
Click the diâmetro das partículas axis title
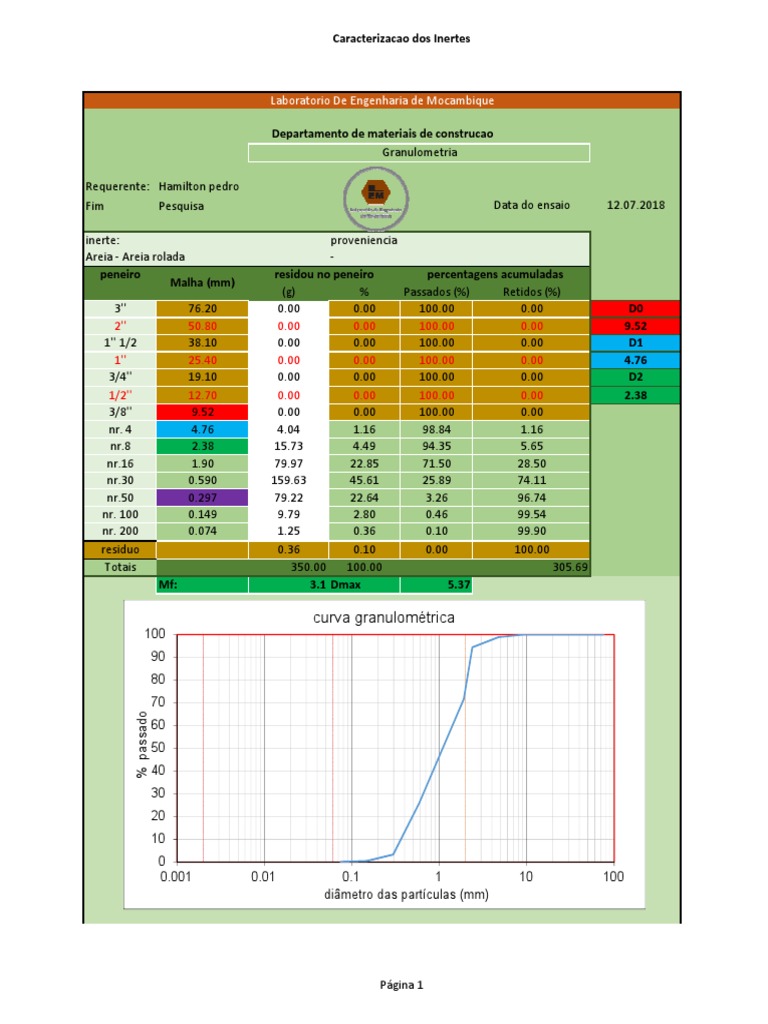pos(407,895)
